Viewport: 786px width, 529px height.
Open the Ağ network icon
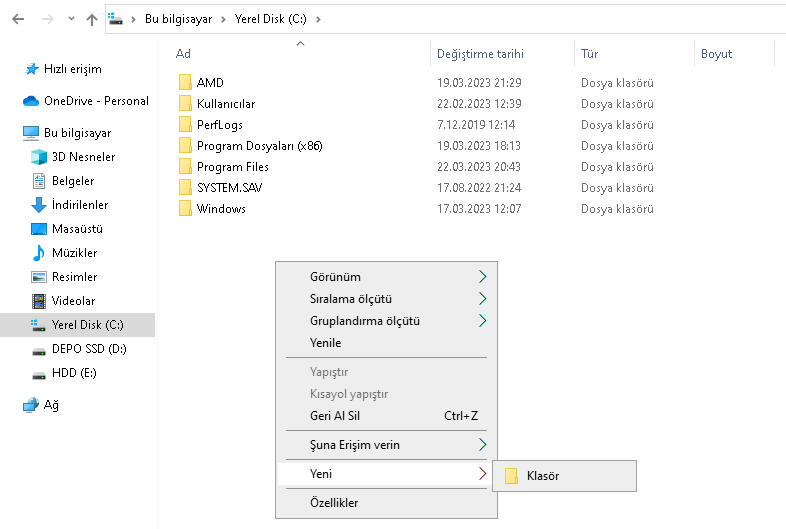pyautogui.click(x=30, y=405)
